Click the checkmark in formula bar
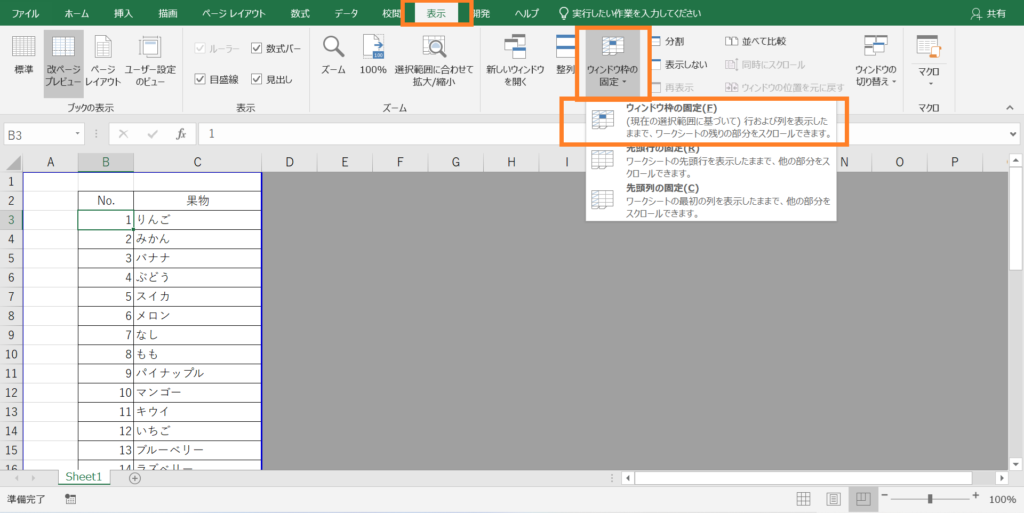 153,134
